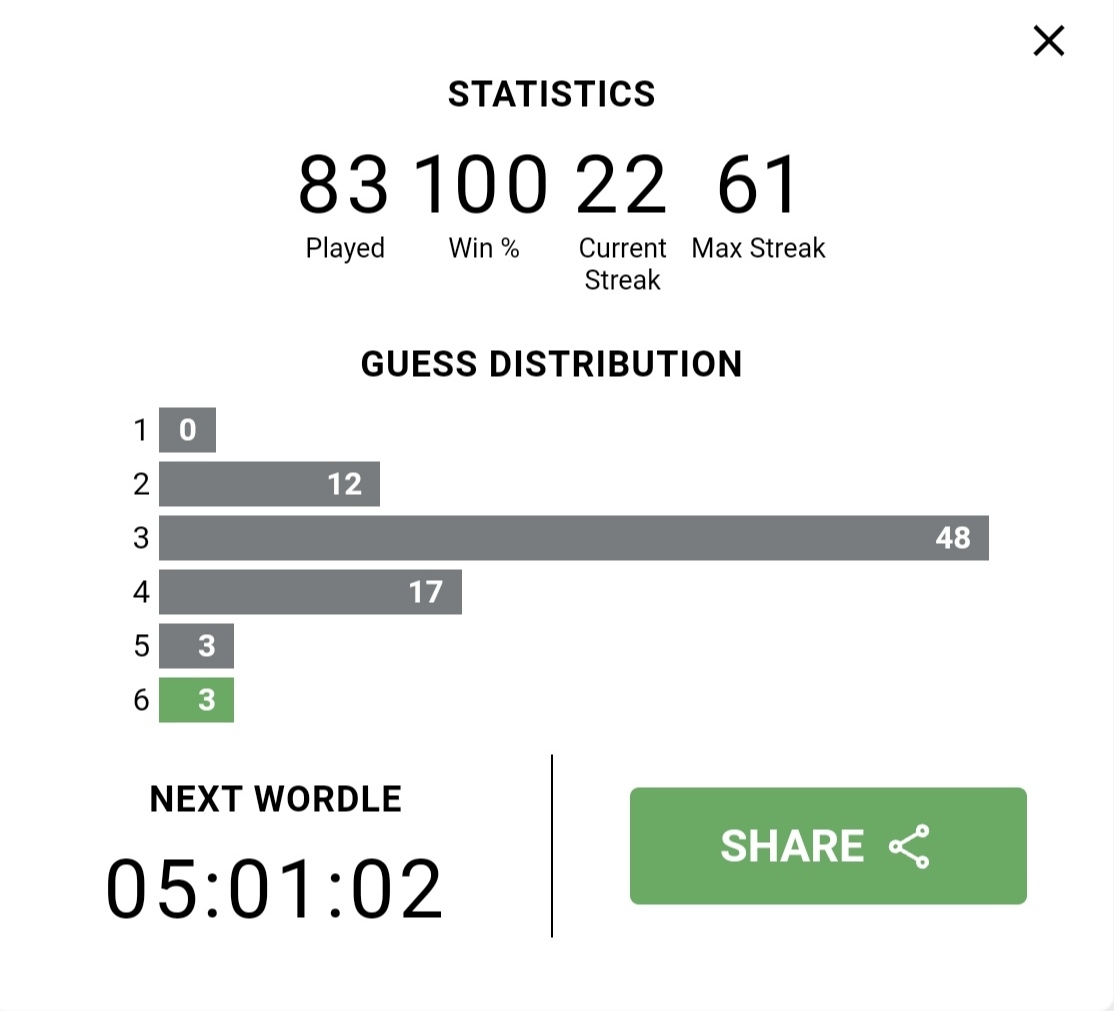Click the Current Streak value 22
1114x1011 pixels.
(621, 185)
